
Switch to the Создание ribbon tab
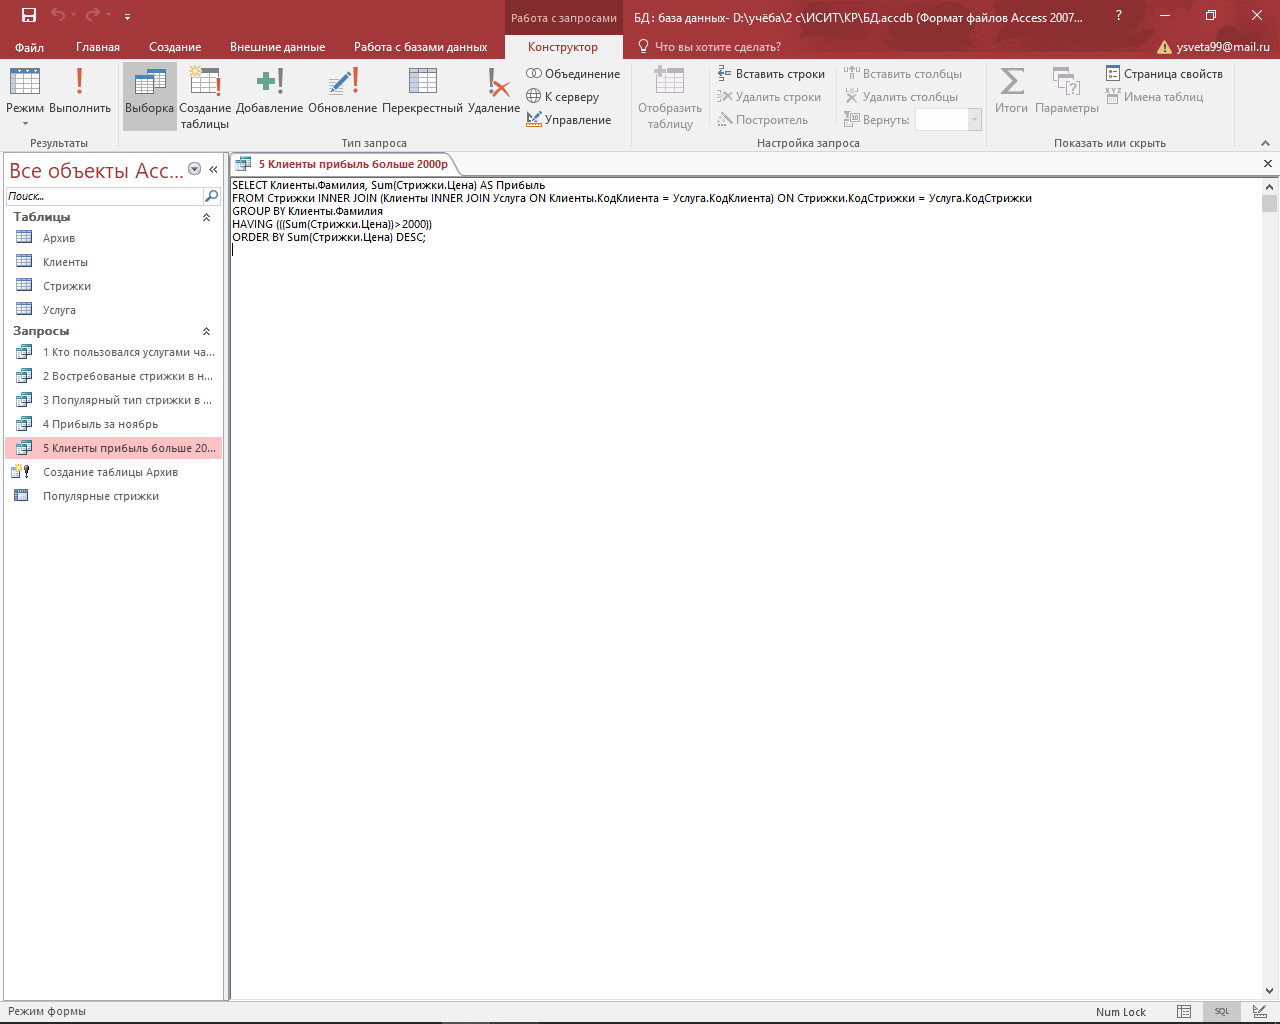point(175,47)
